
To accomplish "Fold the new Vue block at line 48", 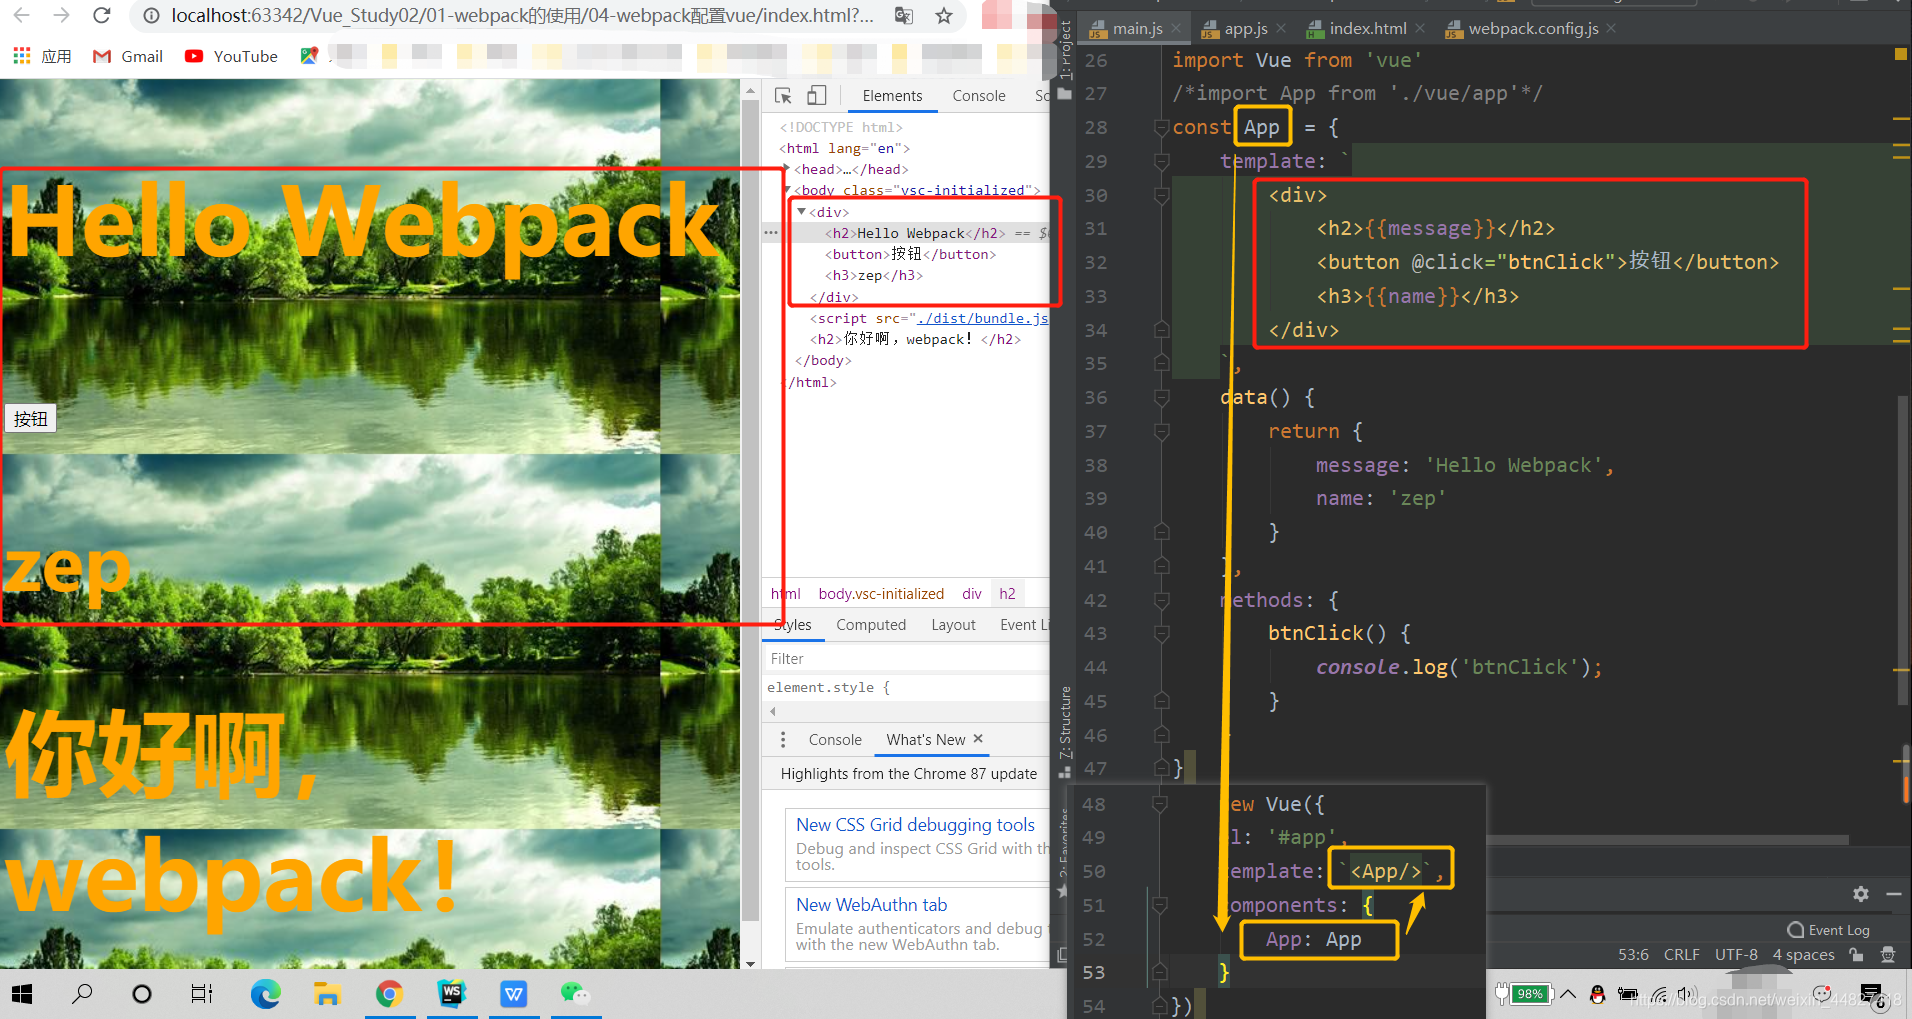I will coord(1161,804).
